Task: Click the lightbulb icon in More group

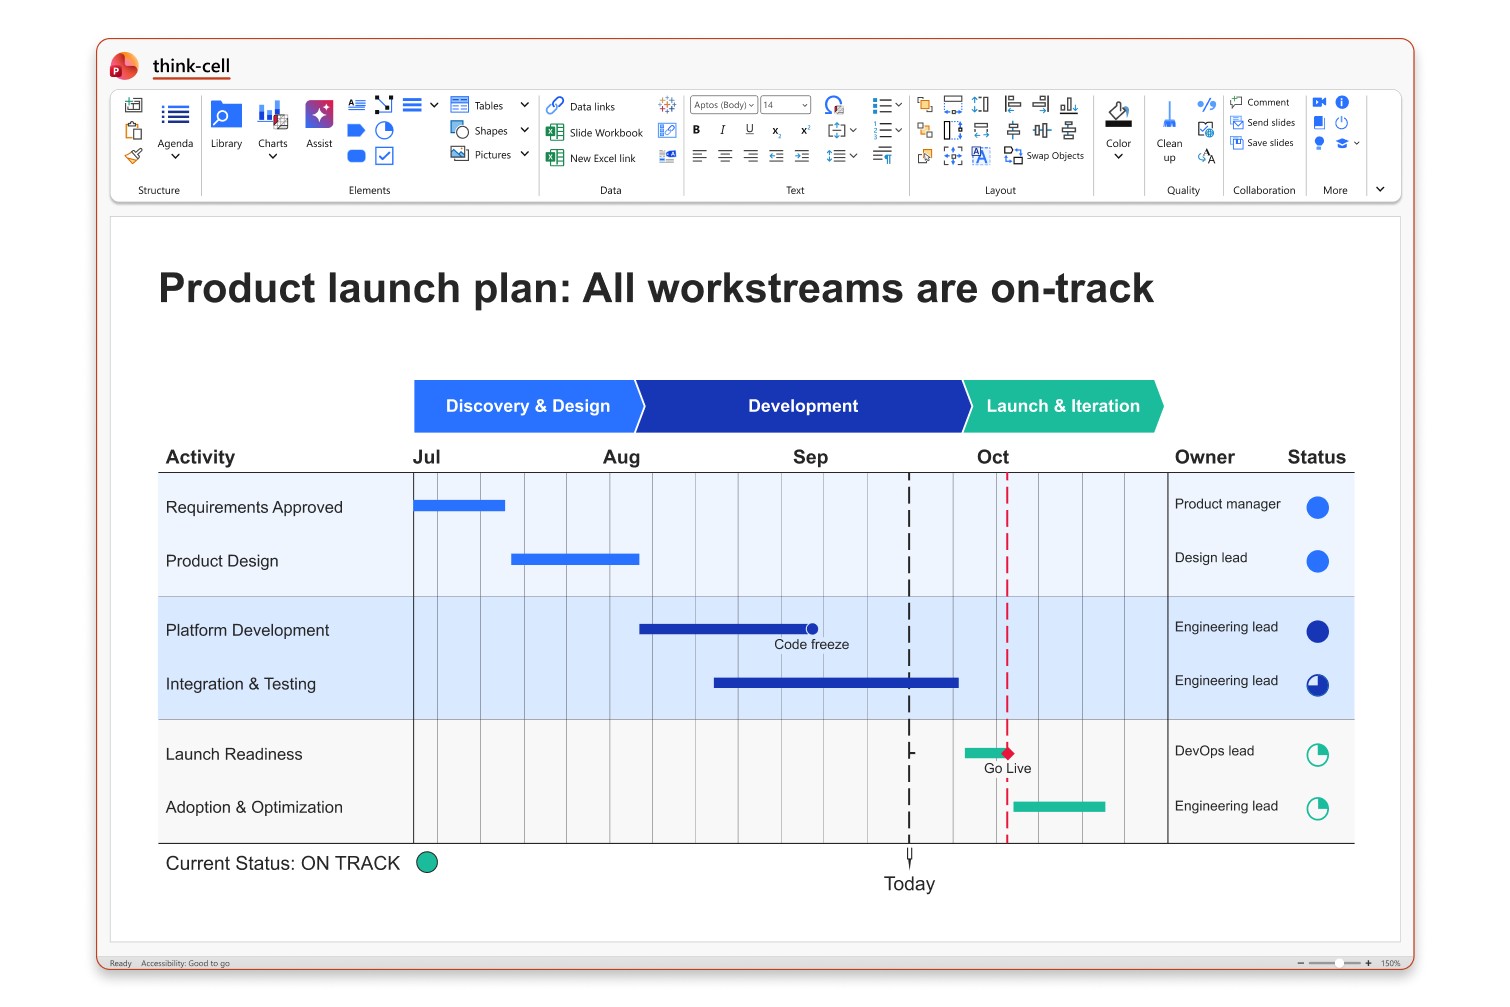Action: 1319,143
